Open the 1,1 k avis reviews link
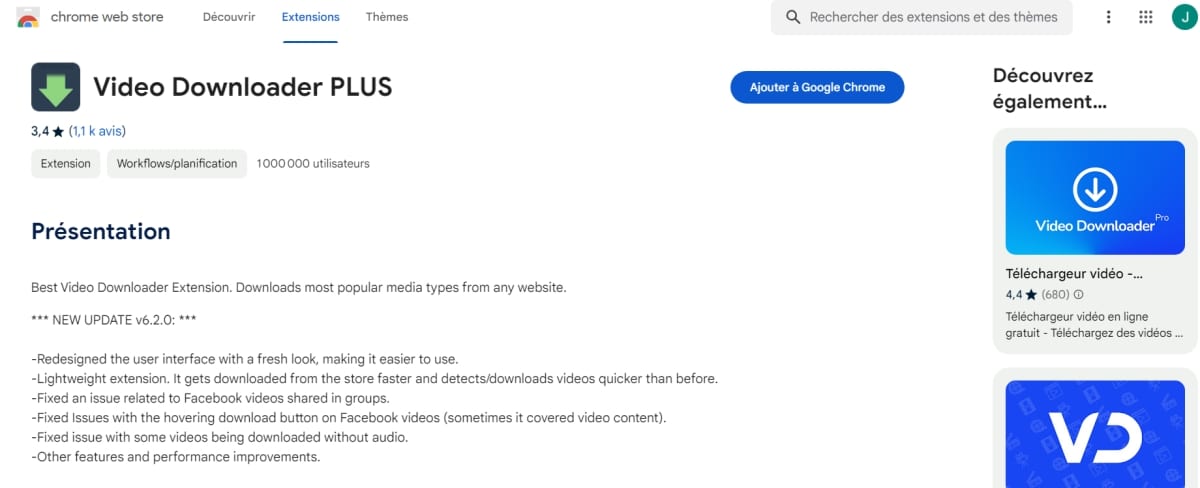Image resolution: width=1200 pixels, height=488 pixels. click(97, 131)
